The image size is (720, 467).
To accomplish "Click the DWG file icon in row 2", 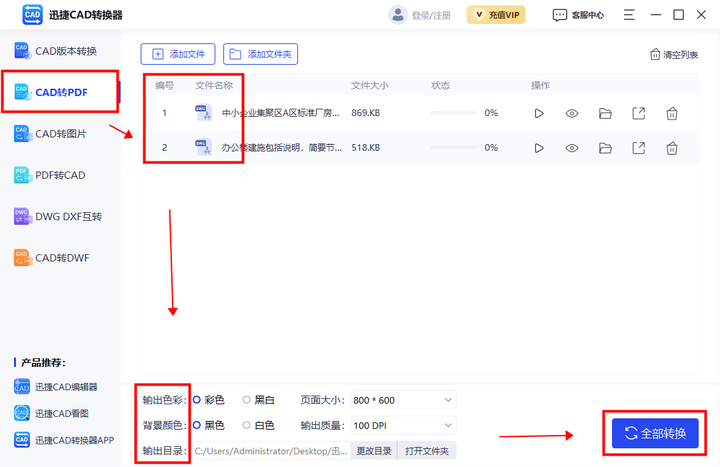I will (203, 147).
